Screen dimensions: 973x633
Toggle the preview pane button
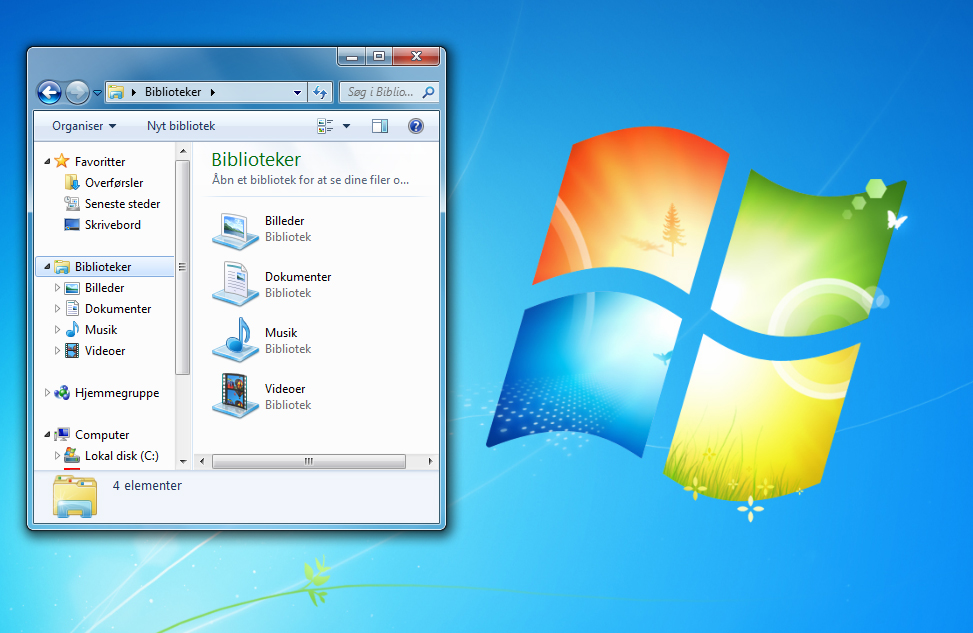[x=380, y=126]
